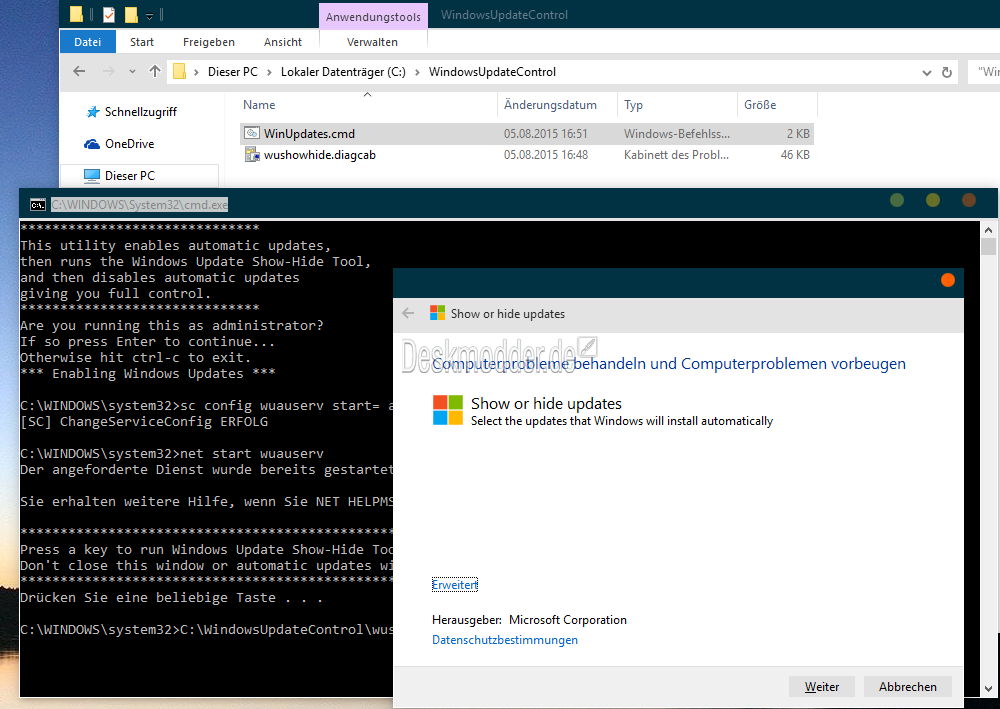Open the Datei ribbon tab
The image size is (1000, 709).
pyautogui.click(x=87, y=42)
